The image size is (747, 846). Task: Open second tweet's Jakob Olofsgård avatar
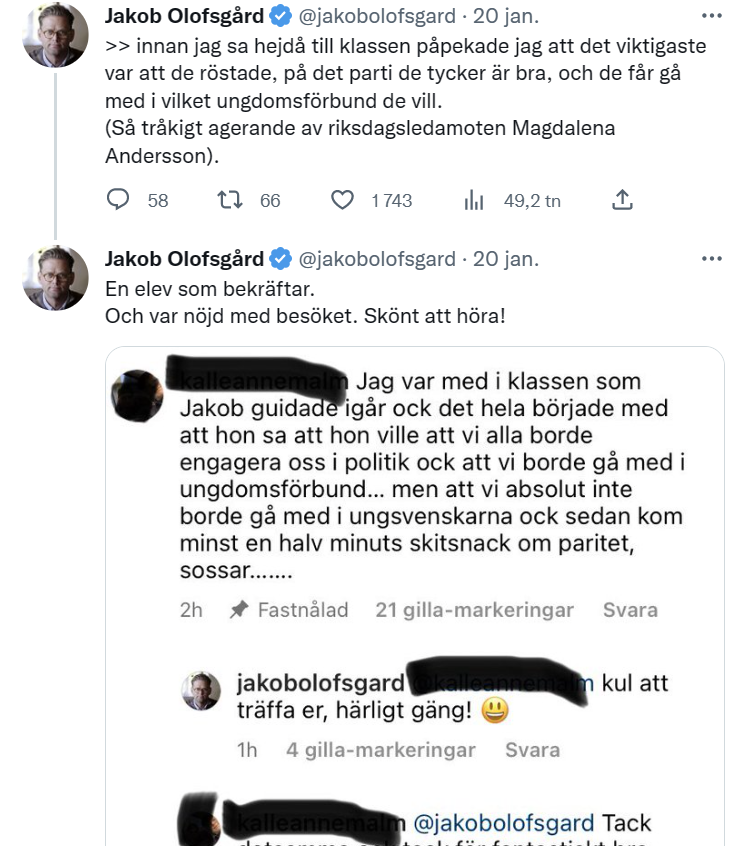[56, 277]
